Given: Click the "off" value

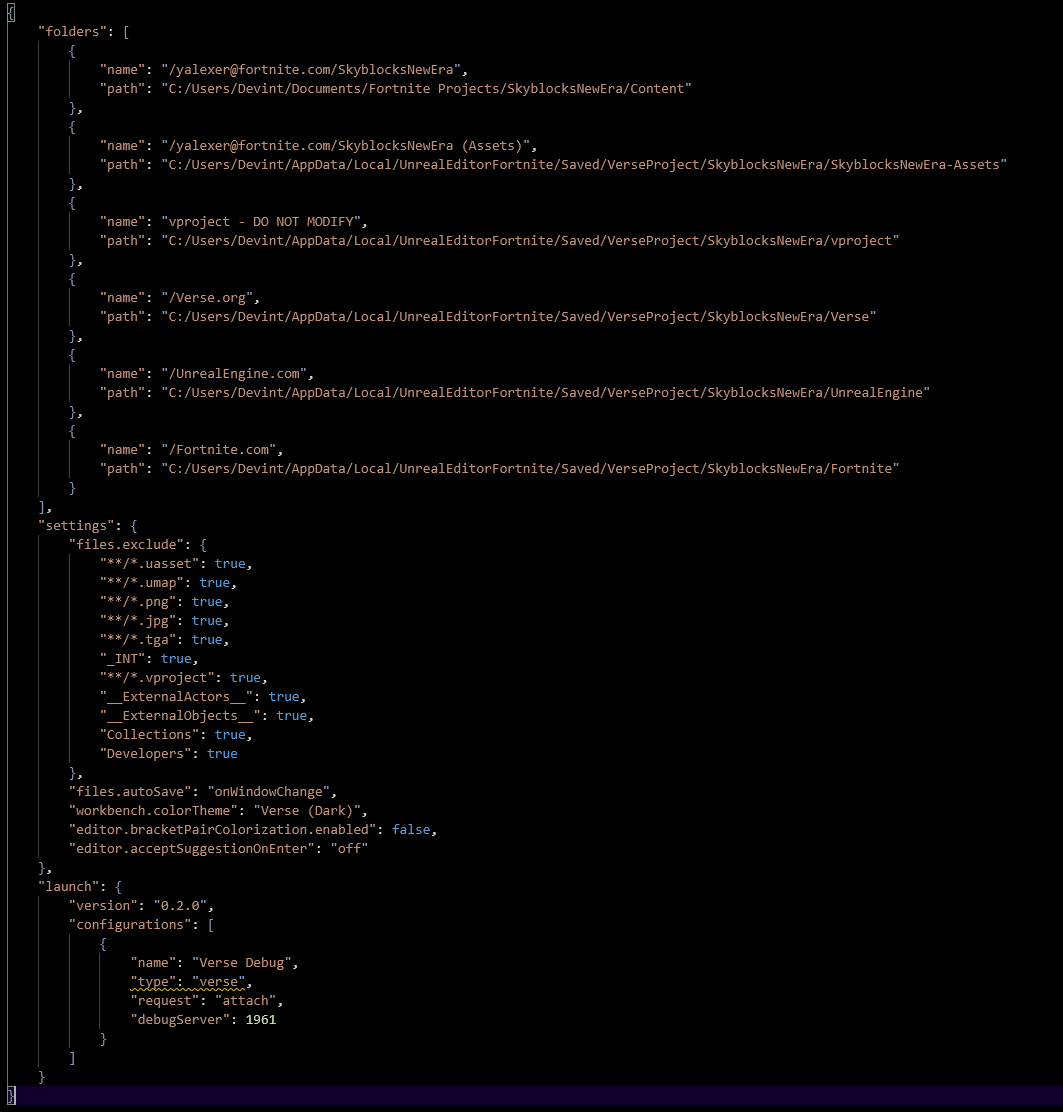Looking at the screenshot, I should [x=349, y=848].
